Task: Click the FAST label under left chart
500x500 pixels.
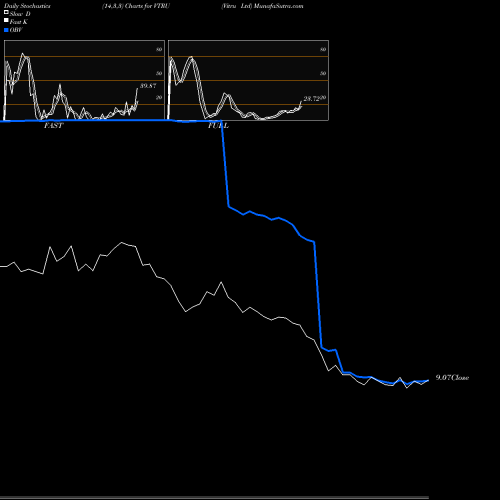Action: click(53, 126)
